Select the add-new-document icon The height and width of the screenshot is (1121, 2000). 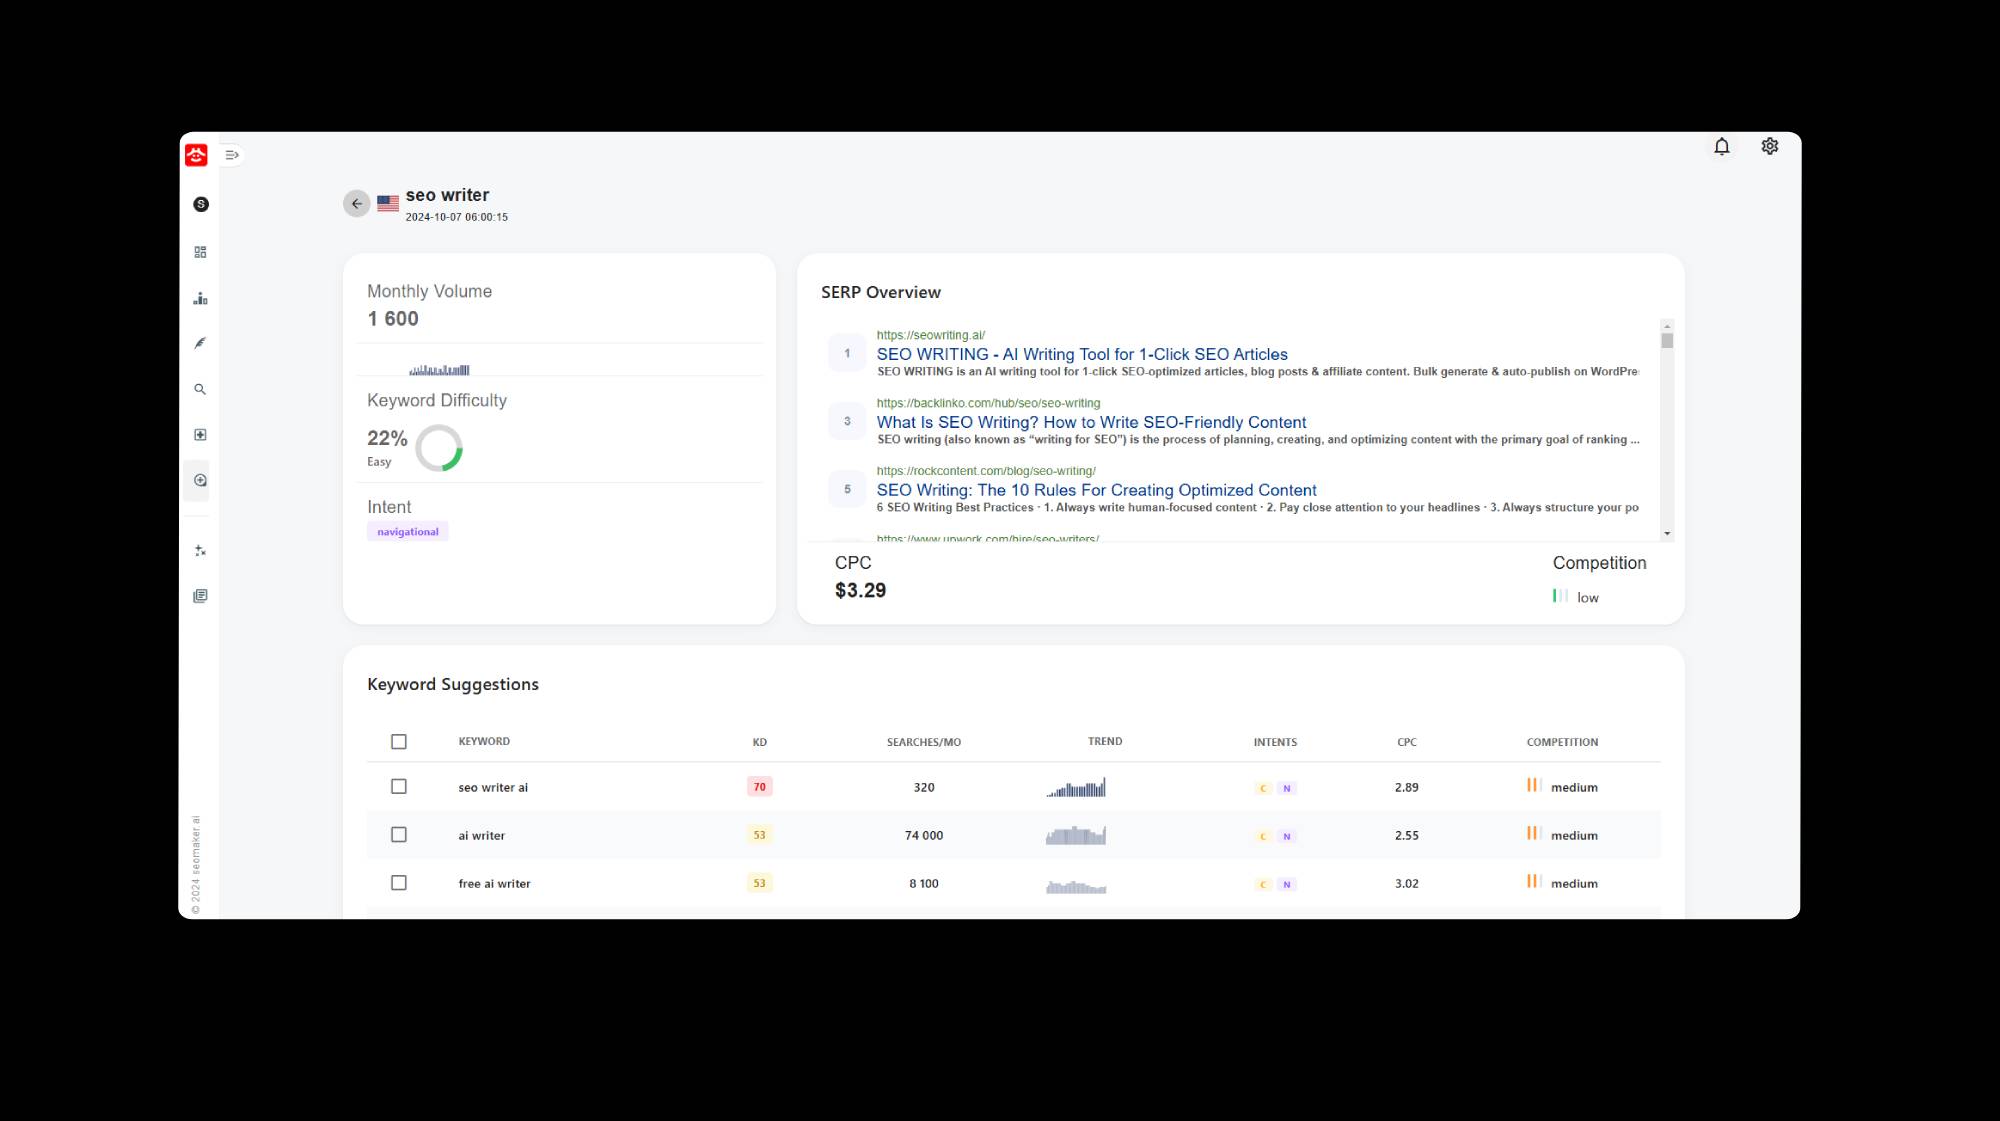(200, 435)
